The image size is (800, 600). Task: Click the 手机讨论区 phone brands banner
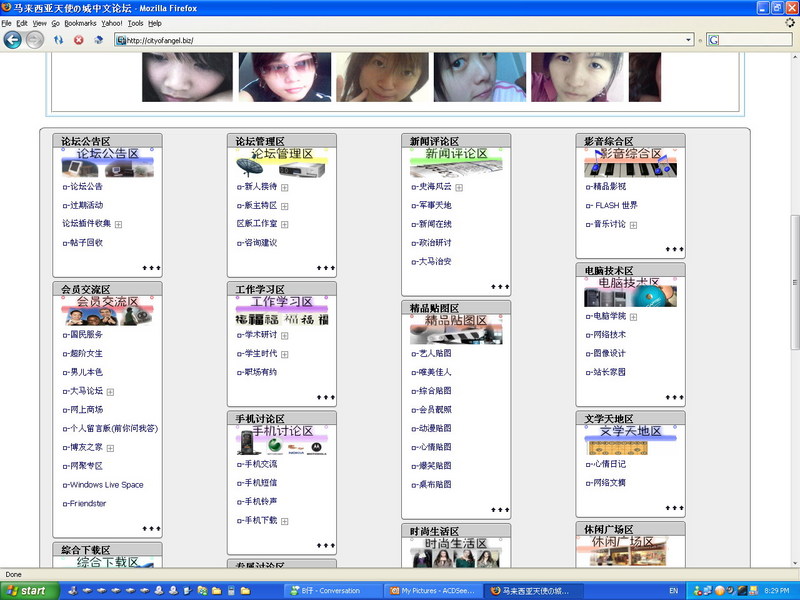(x=282, y=440)
